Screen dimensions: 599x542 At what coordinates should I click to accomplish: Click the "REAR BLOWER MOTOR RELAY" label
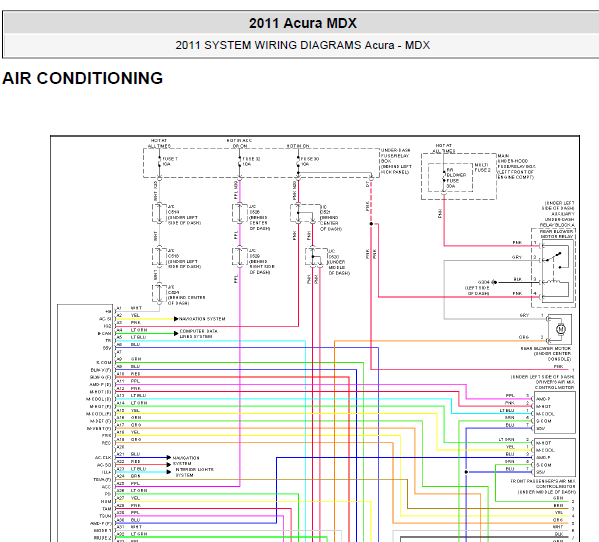pyautogui.click(x=556, y=234)
